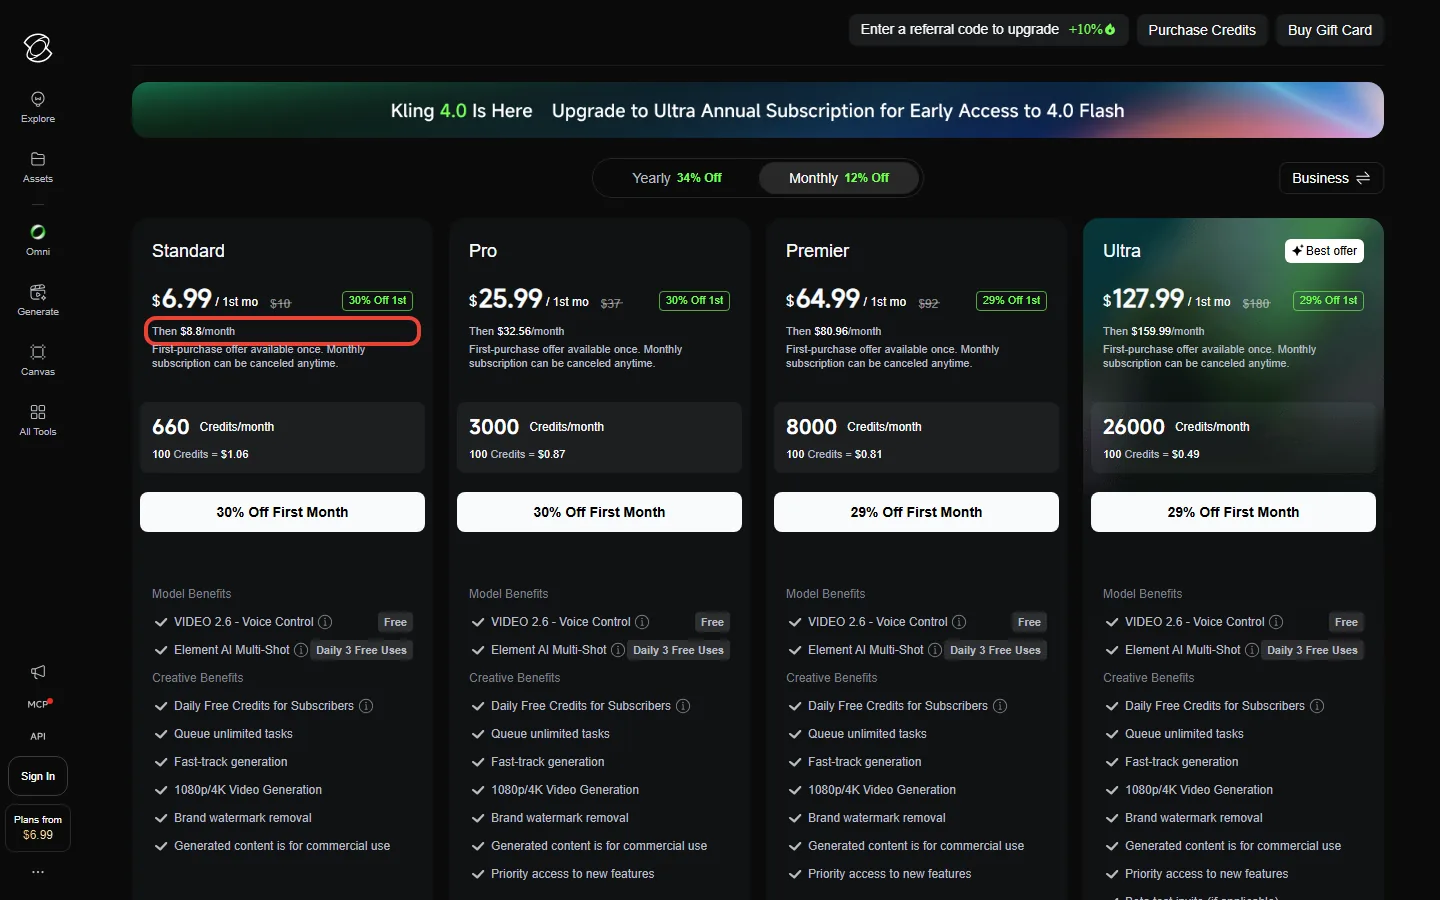
Task: Show info for Pro Daily Free Credits
Action: pyautogui.click(x=683, y=706)
